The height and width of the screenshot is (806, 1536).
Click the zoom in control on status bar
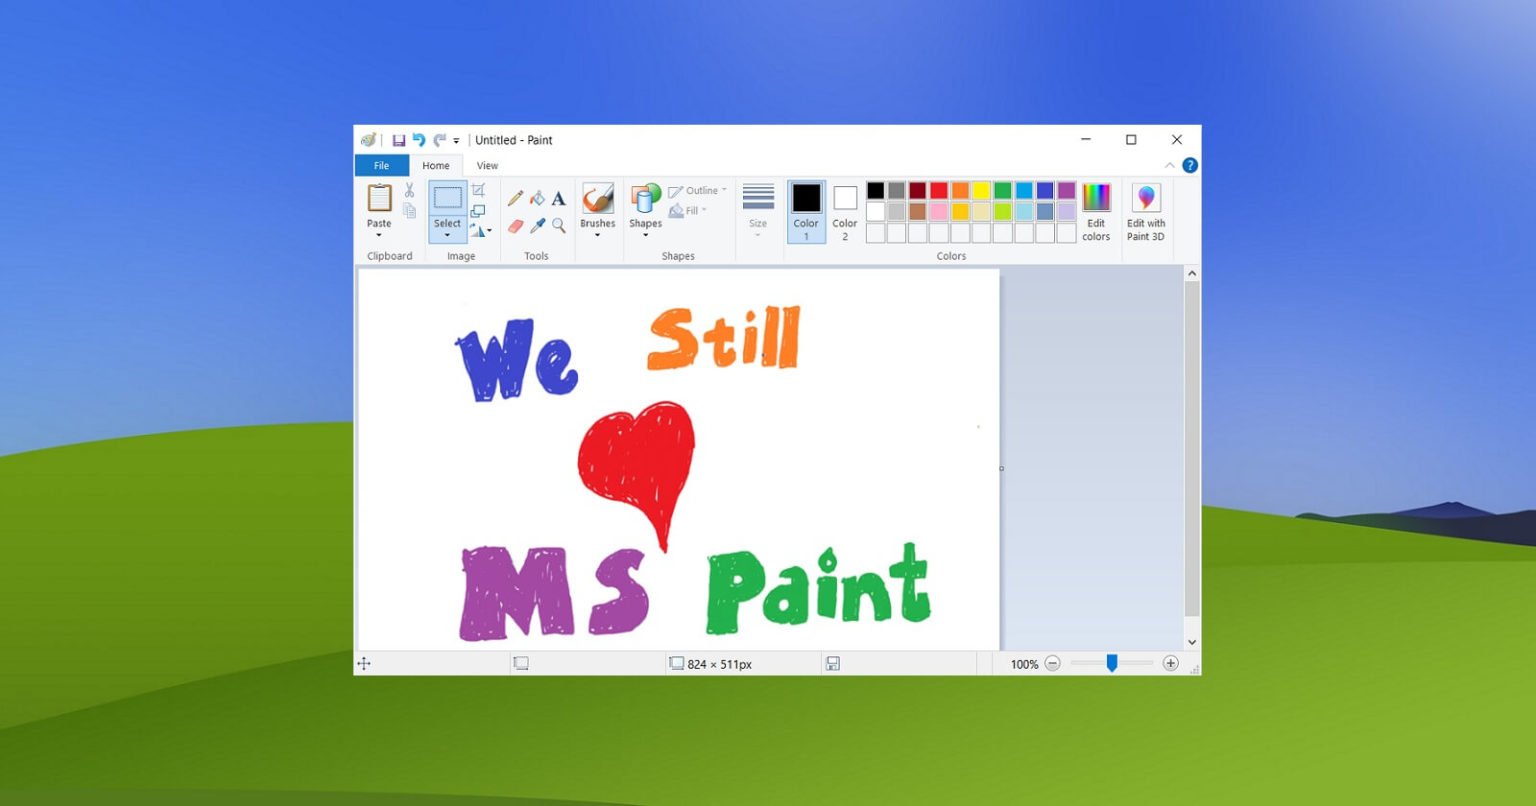coord(1169,663)
